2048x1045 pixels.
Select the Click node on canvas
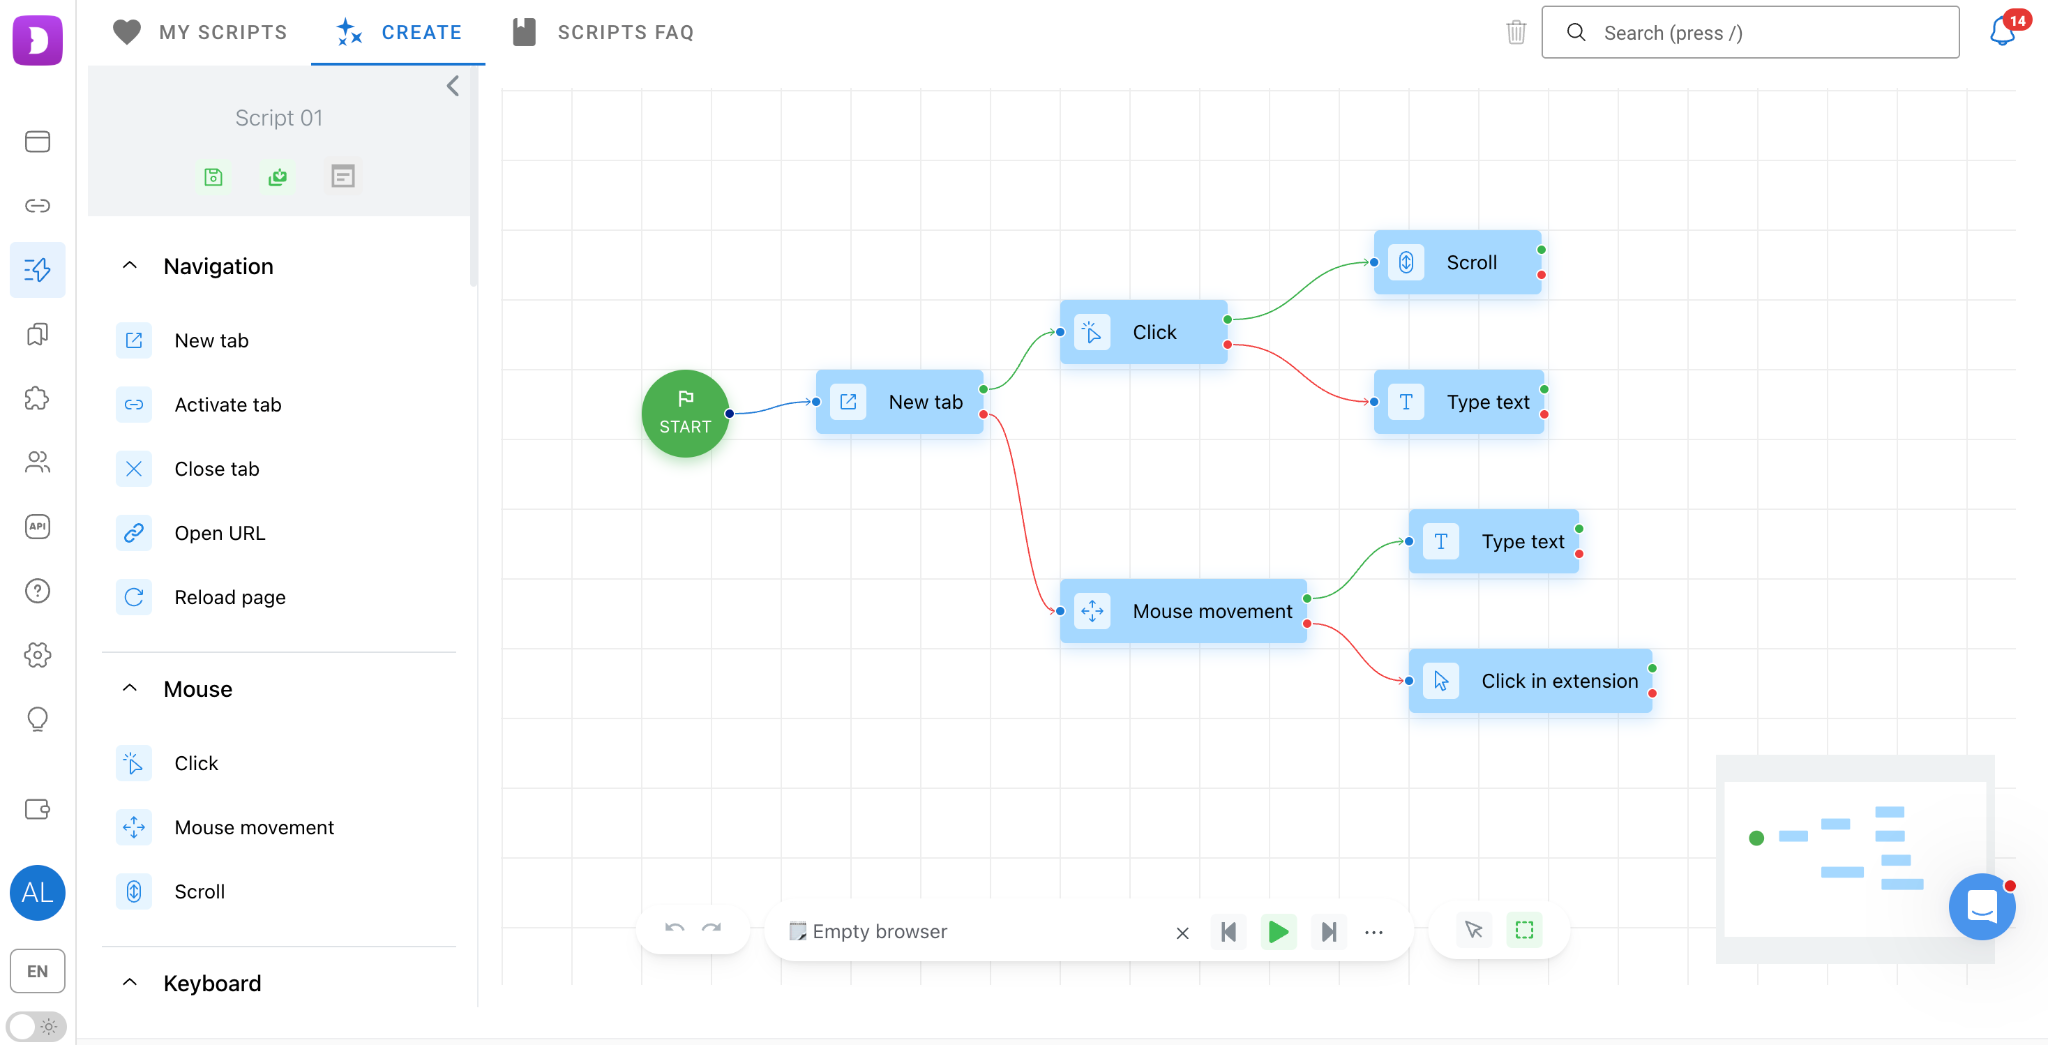click(1144, 332)
